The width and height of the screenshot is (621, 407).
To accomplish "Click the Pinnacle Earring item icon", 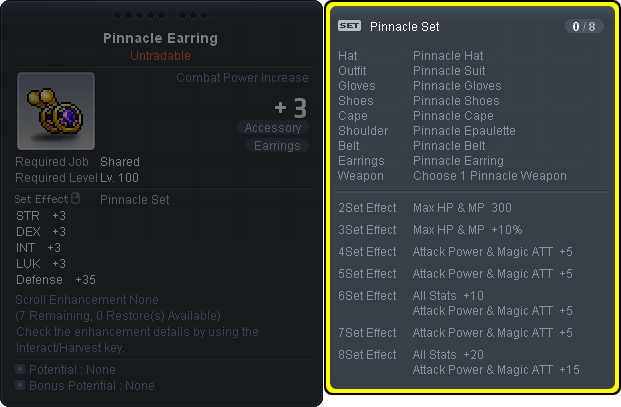I will coord(56,110).
